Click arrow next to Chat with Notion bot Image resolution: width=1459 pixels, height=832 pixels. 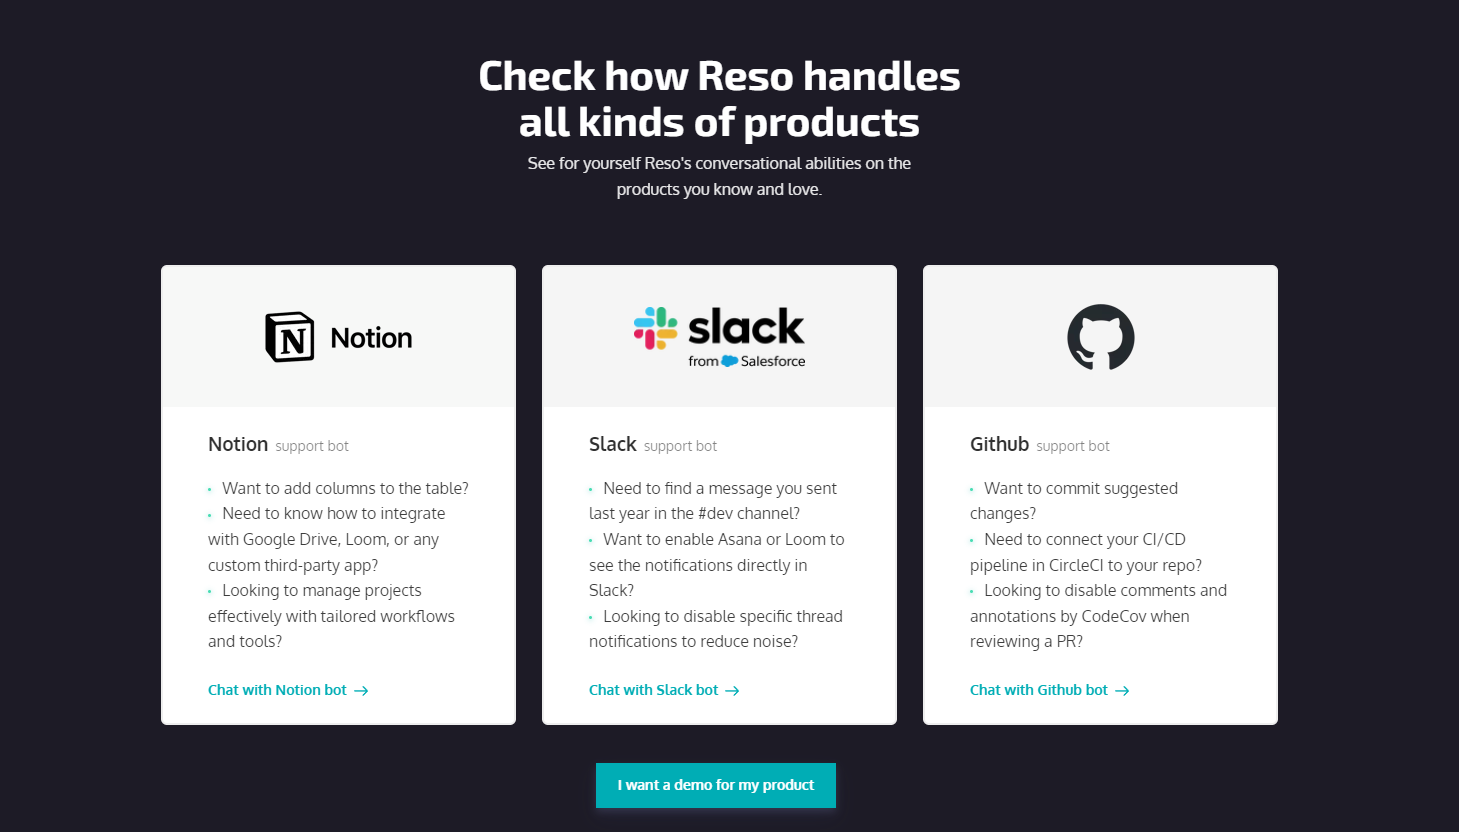coord(362,691)
